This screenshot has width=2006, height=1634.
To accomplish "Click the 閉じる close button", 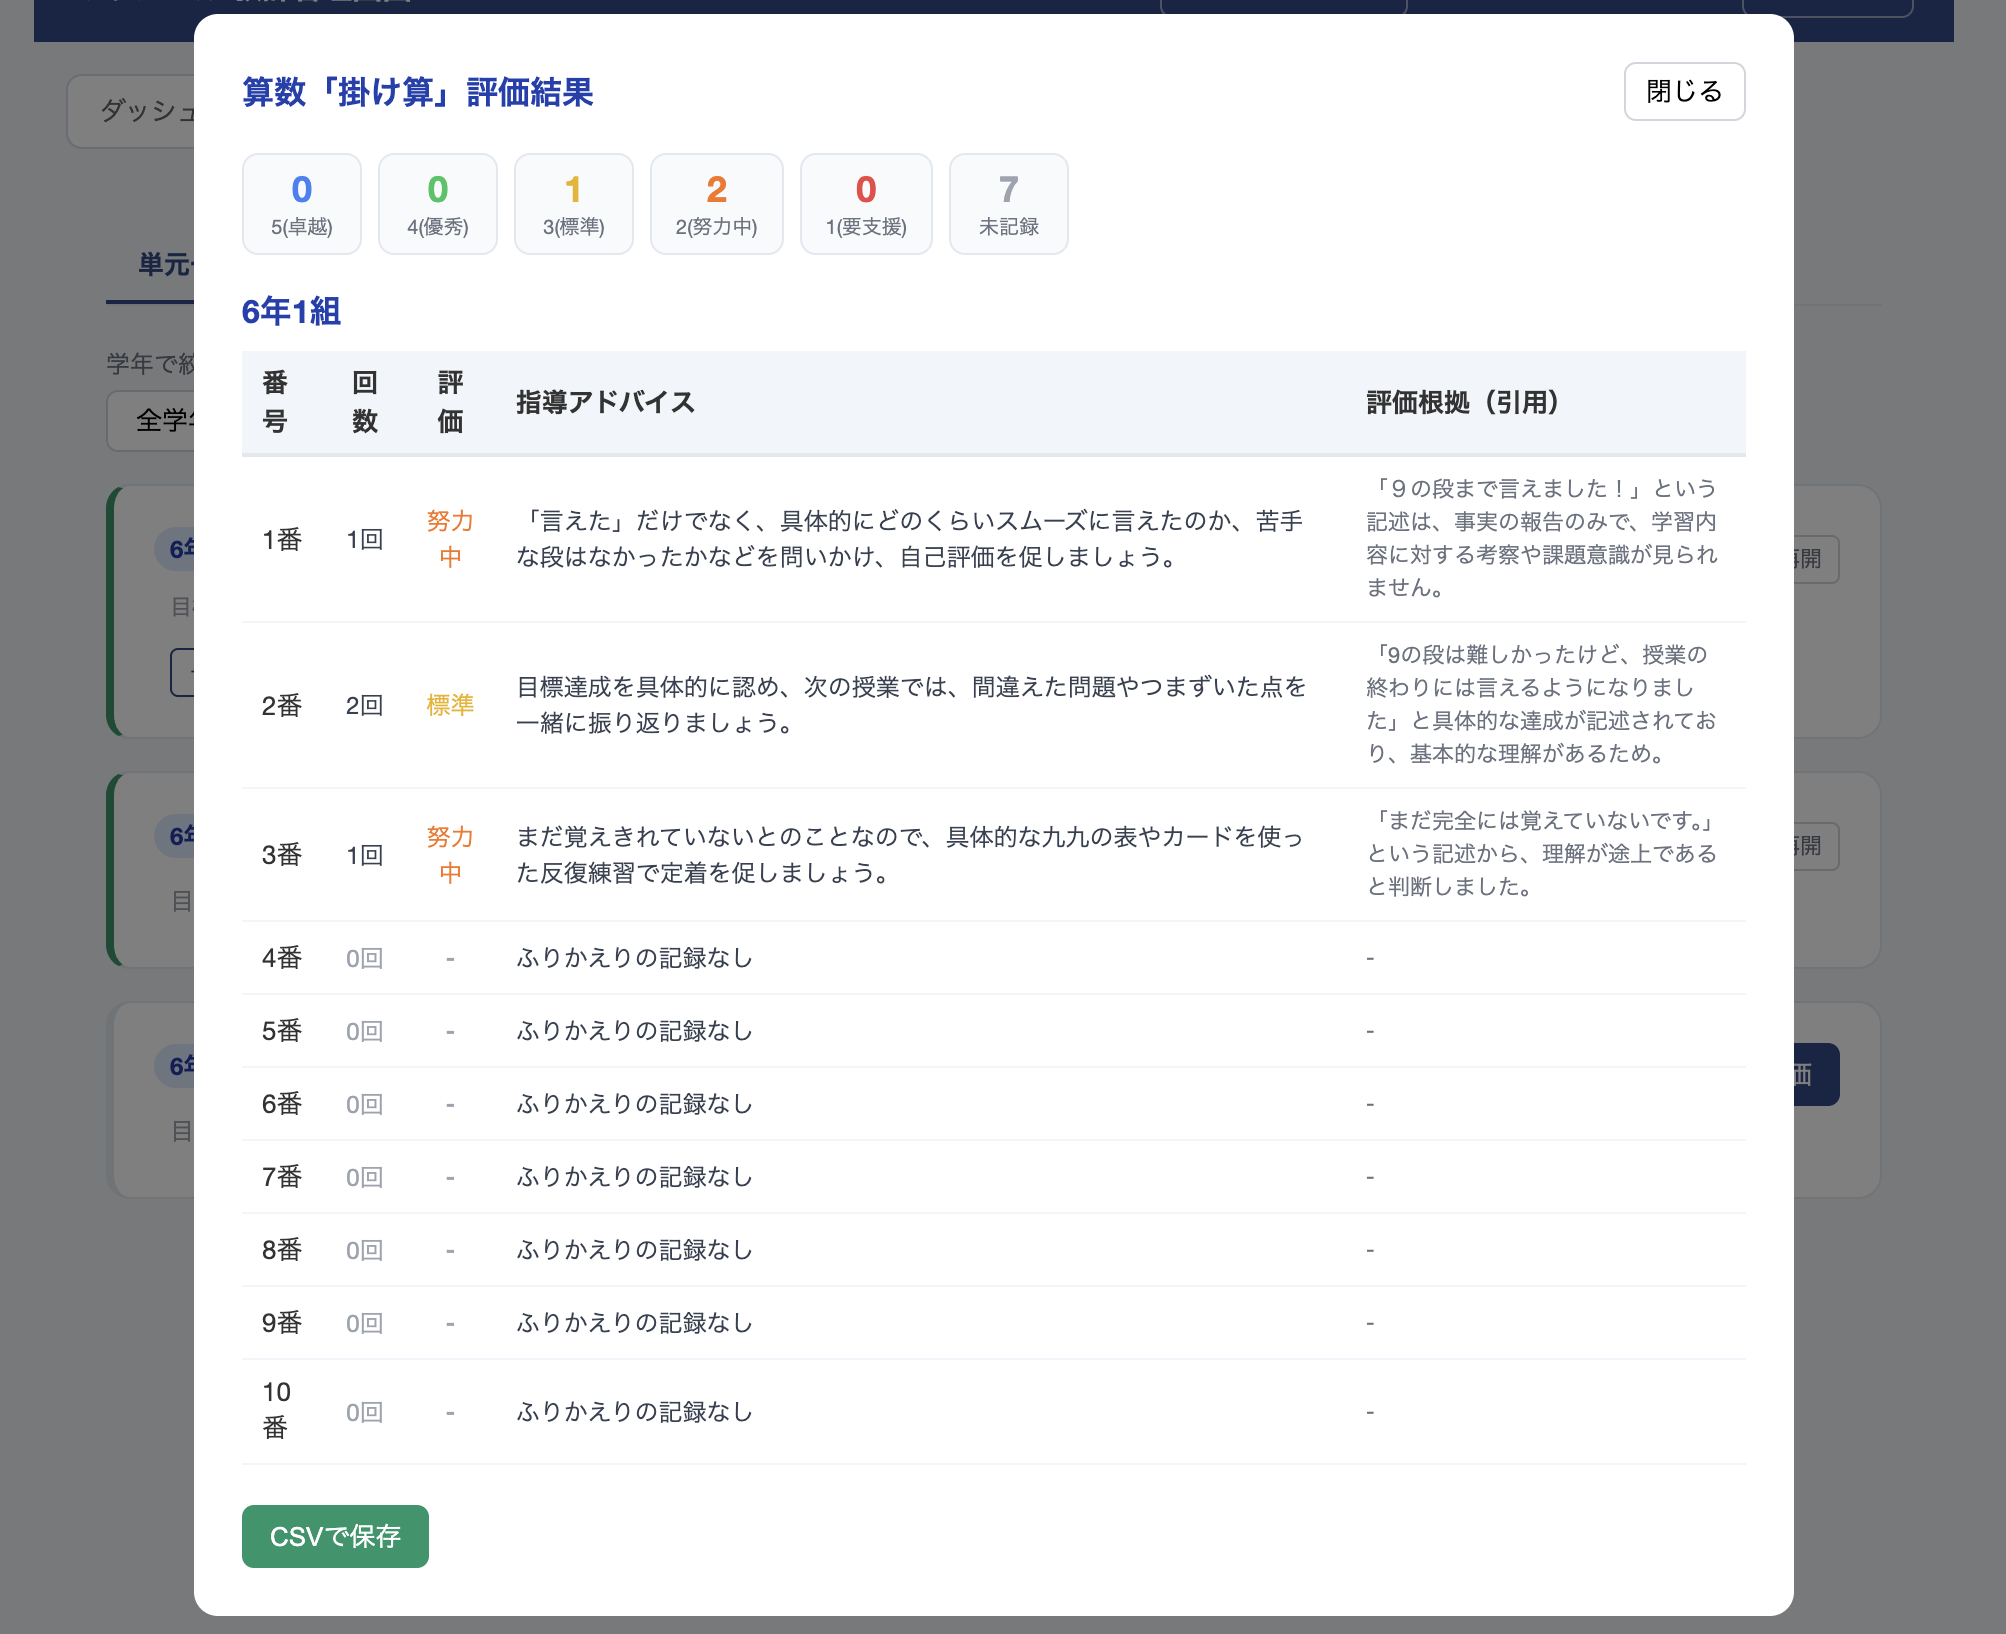I will 1683,92.
